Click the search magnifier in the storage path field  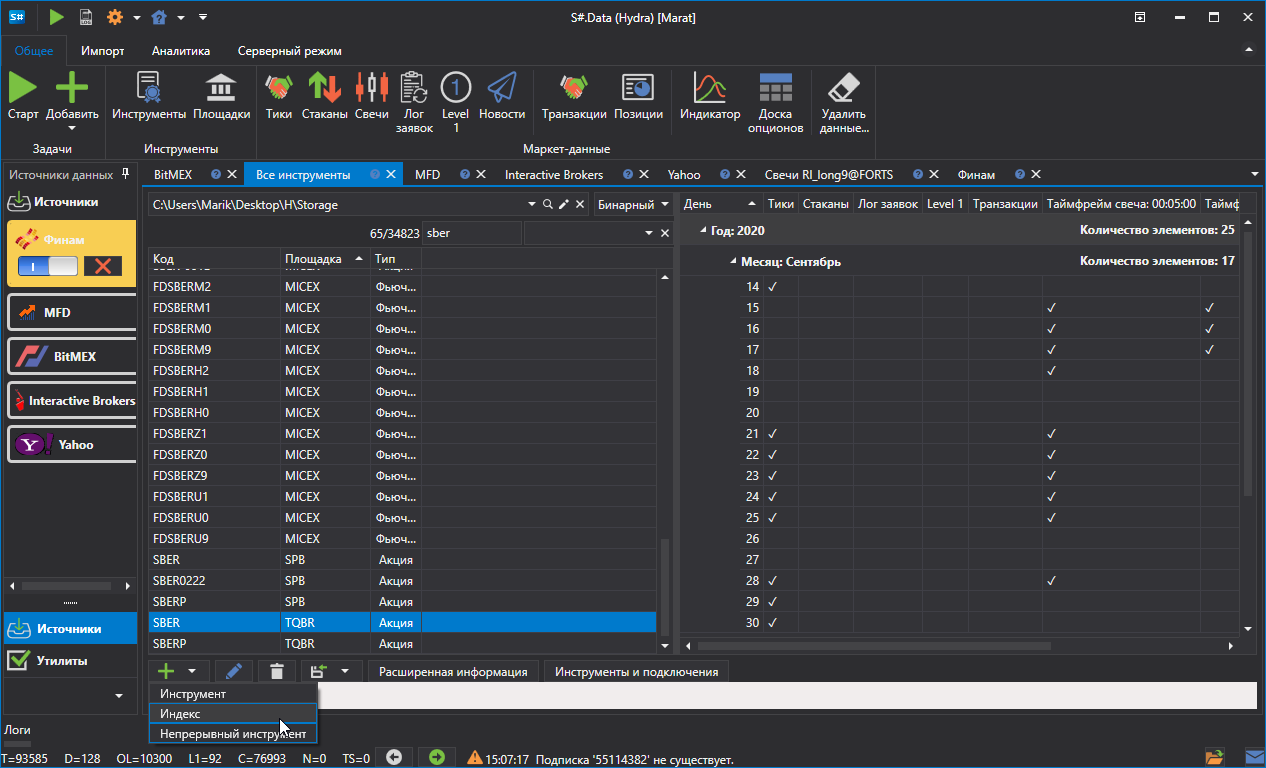pyautogui.click(x=548, y=204)
